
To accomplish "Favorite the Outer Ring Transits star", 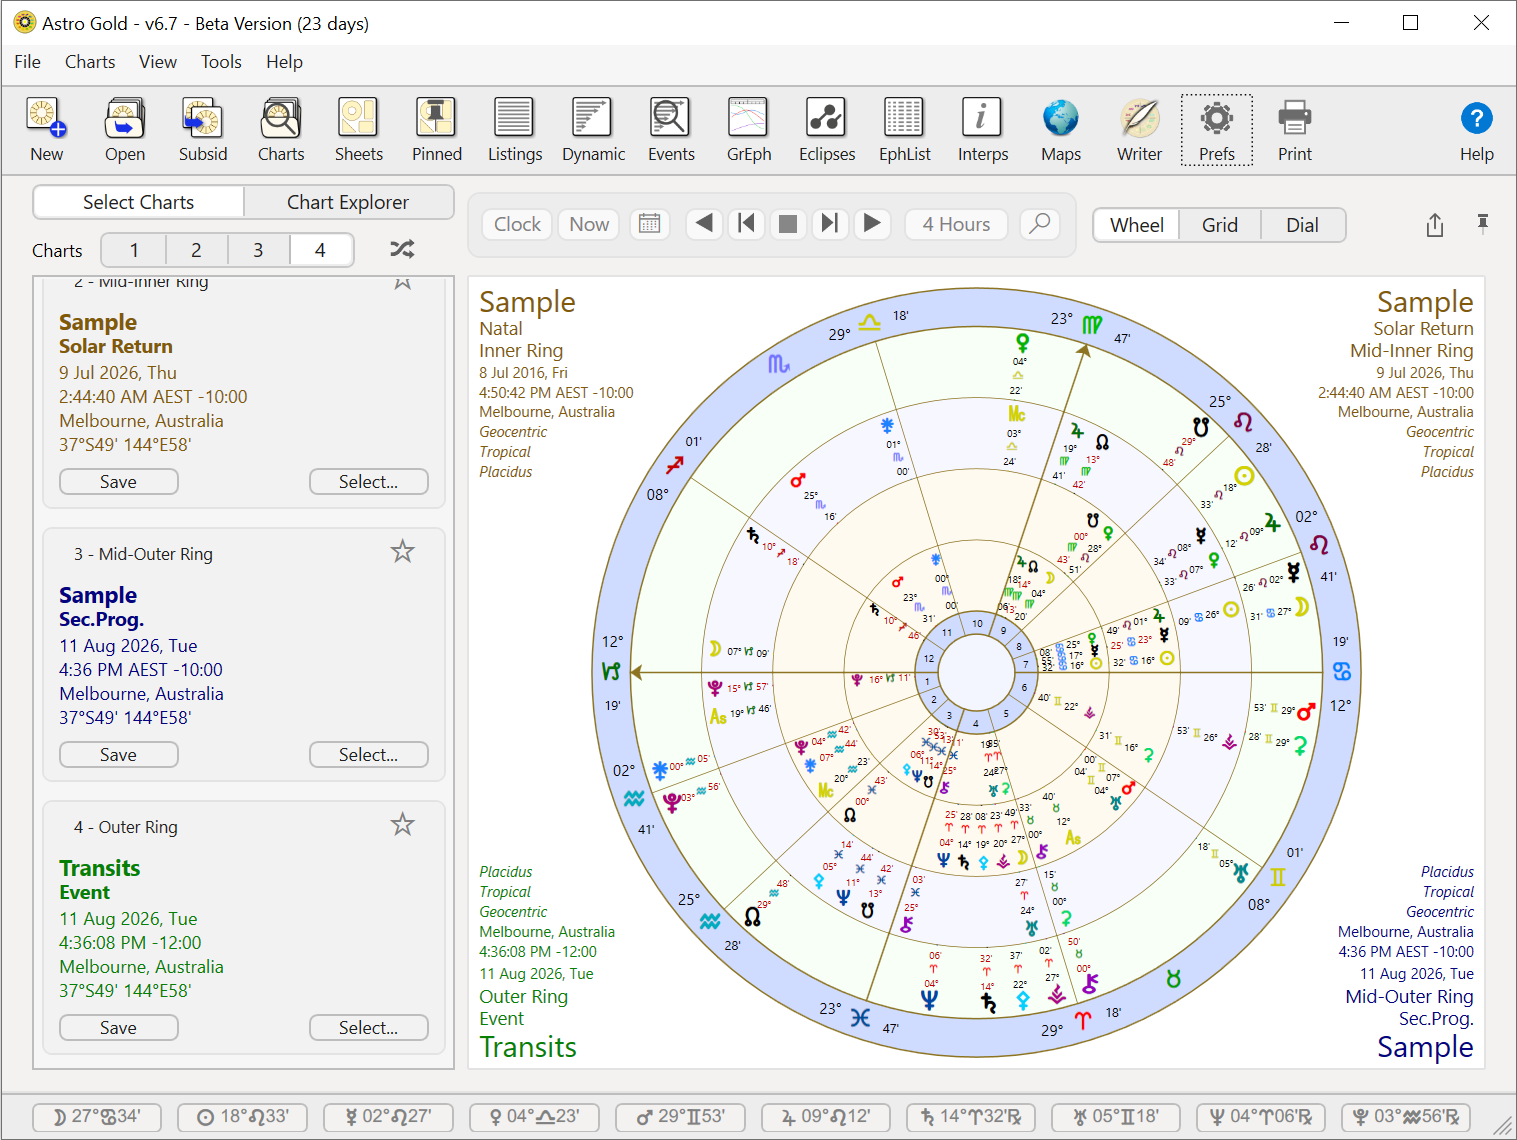I will click(x=402, y=824).
